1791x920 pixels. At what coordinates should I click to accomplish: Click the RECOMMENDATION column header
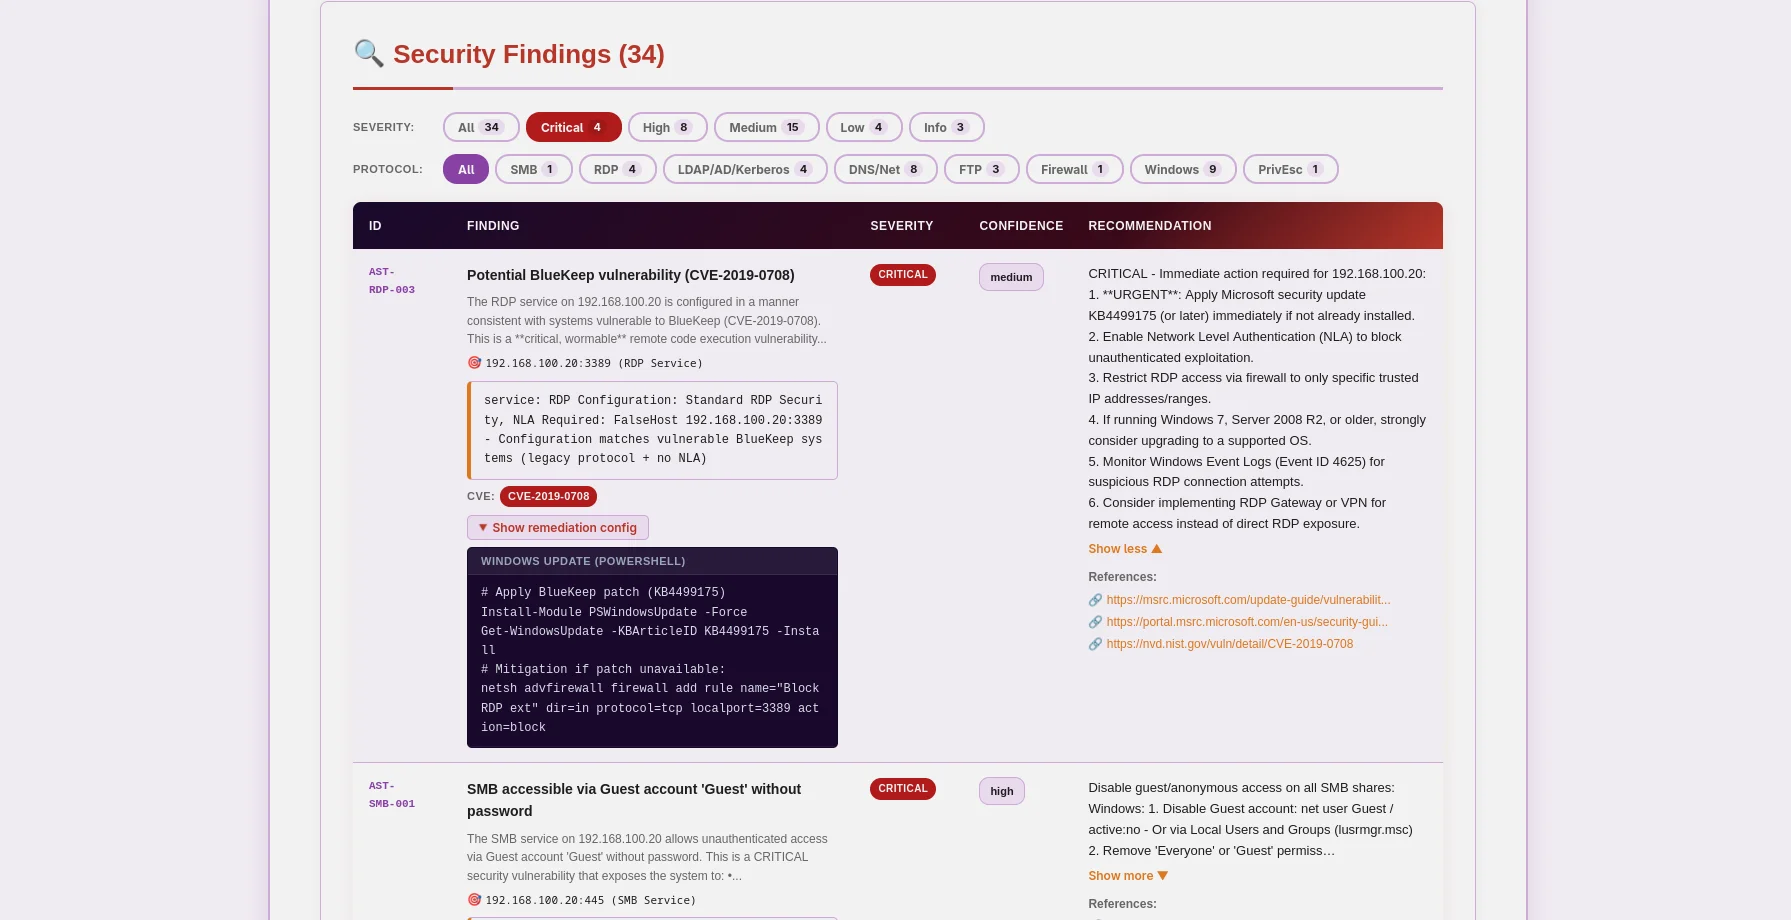[x=1149, y=226]
